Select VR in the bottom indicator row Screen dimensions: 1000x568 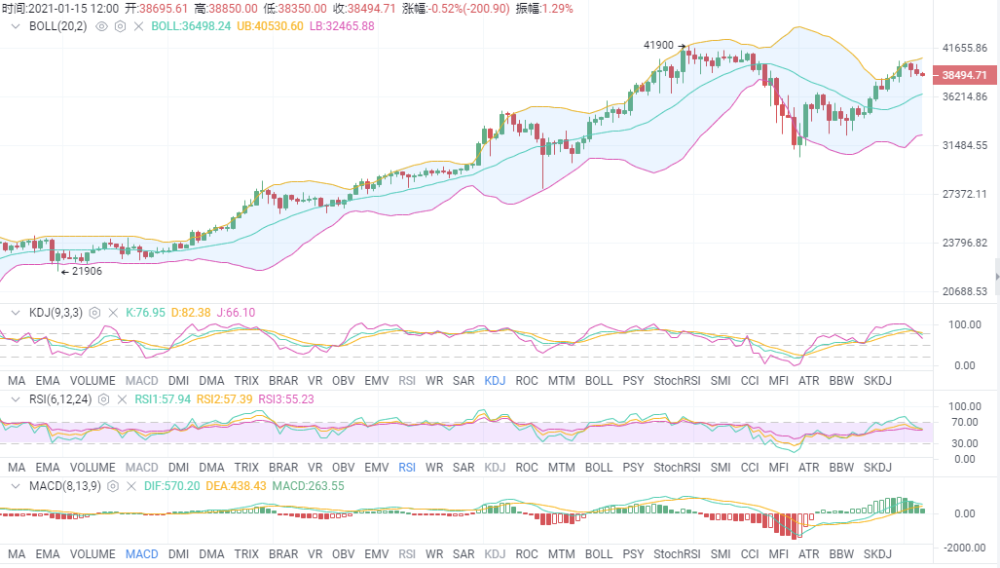(x=315, y=554)
